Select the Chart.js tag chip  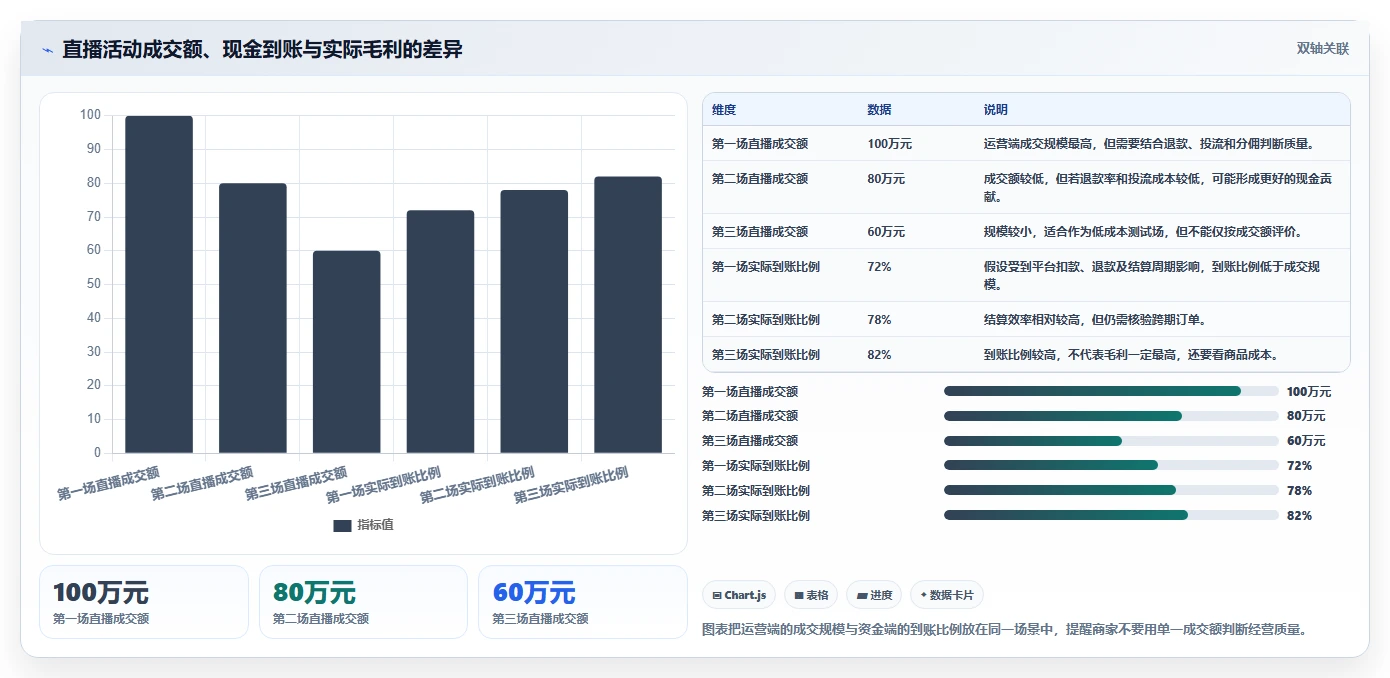click(x=739, y=595)
